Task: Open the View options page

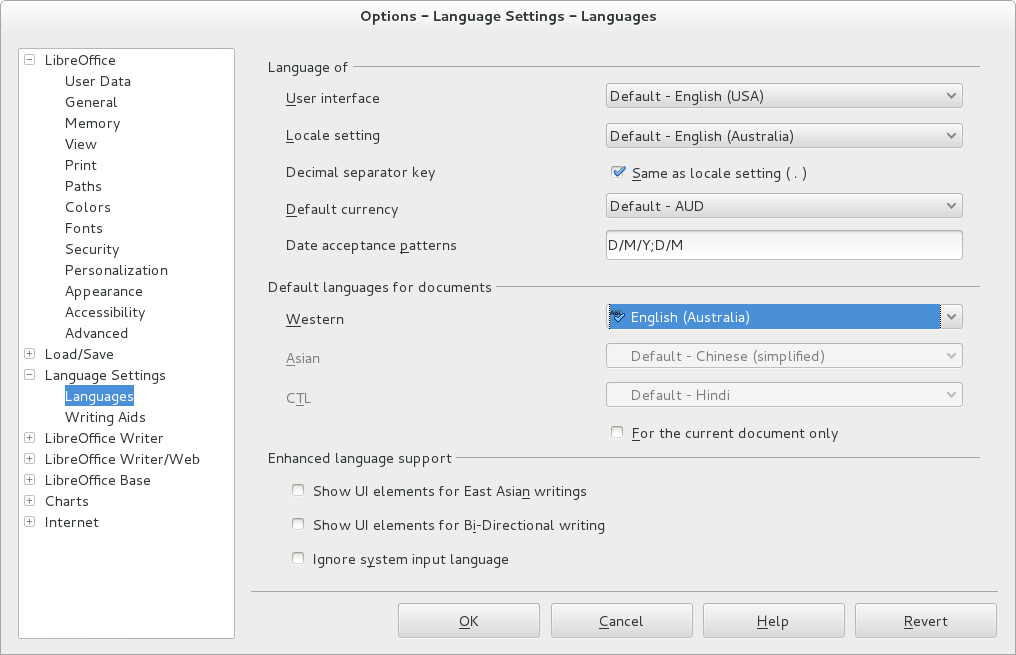Action: (80, 144)
